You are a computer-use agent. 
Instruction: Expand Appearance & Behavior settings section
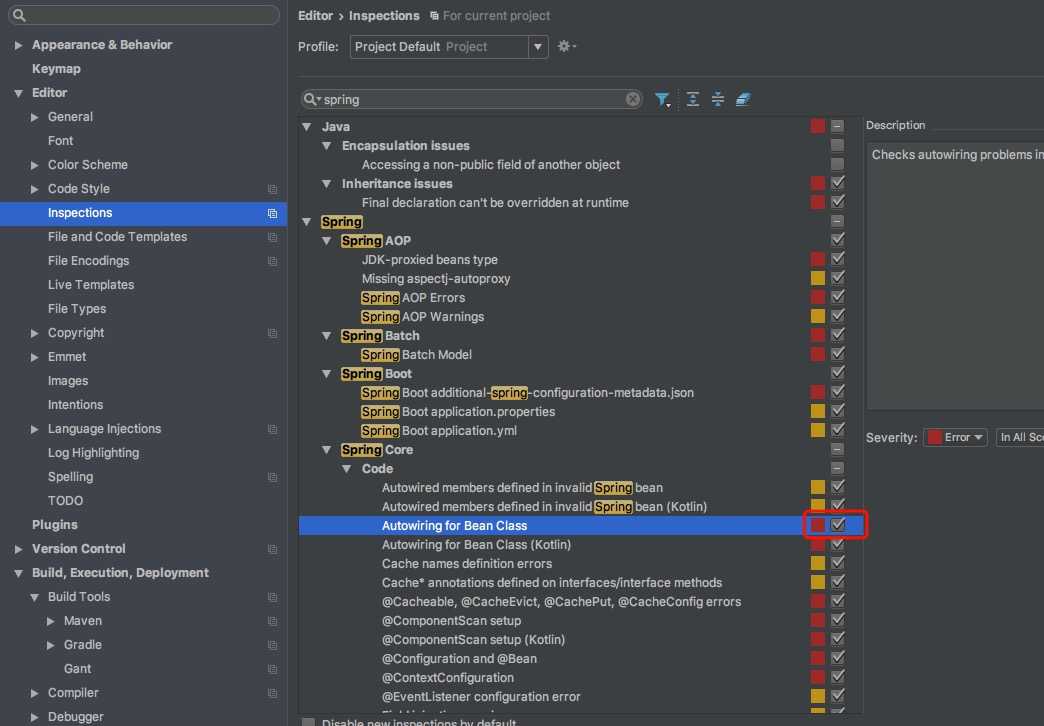[19, 45]
